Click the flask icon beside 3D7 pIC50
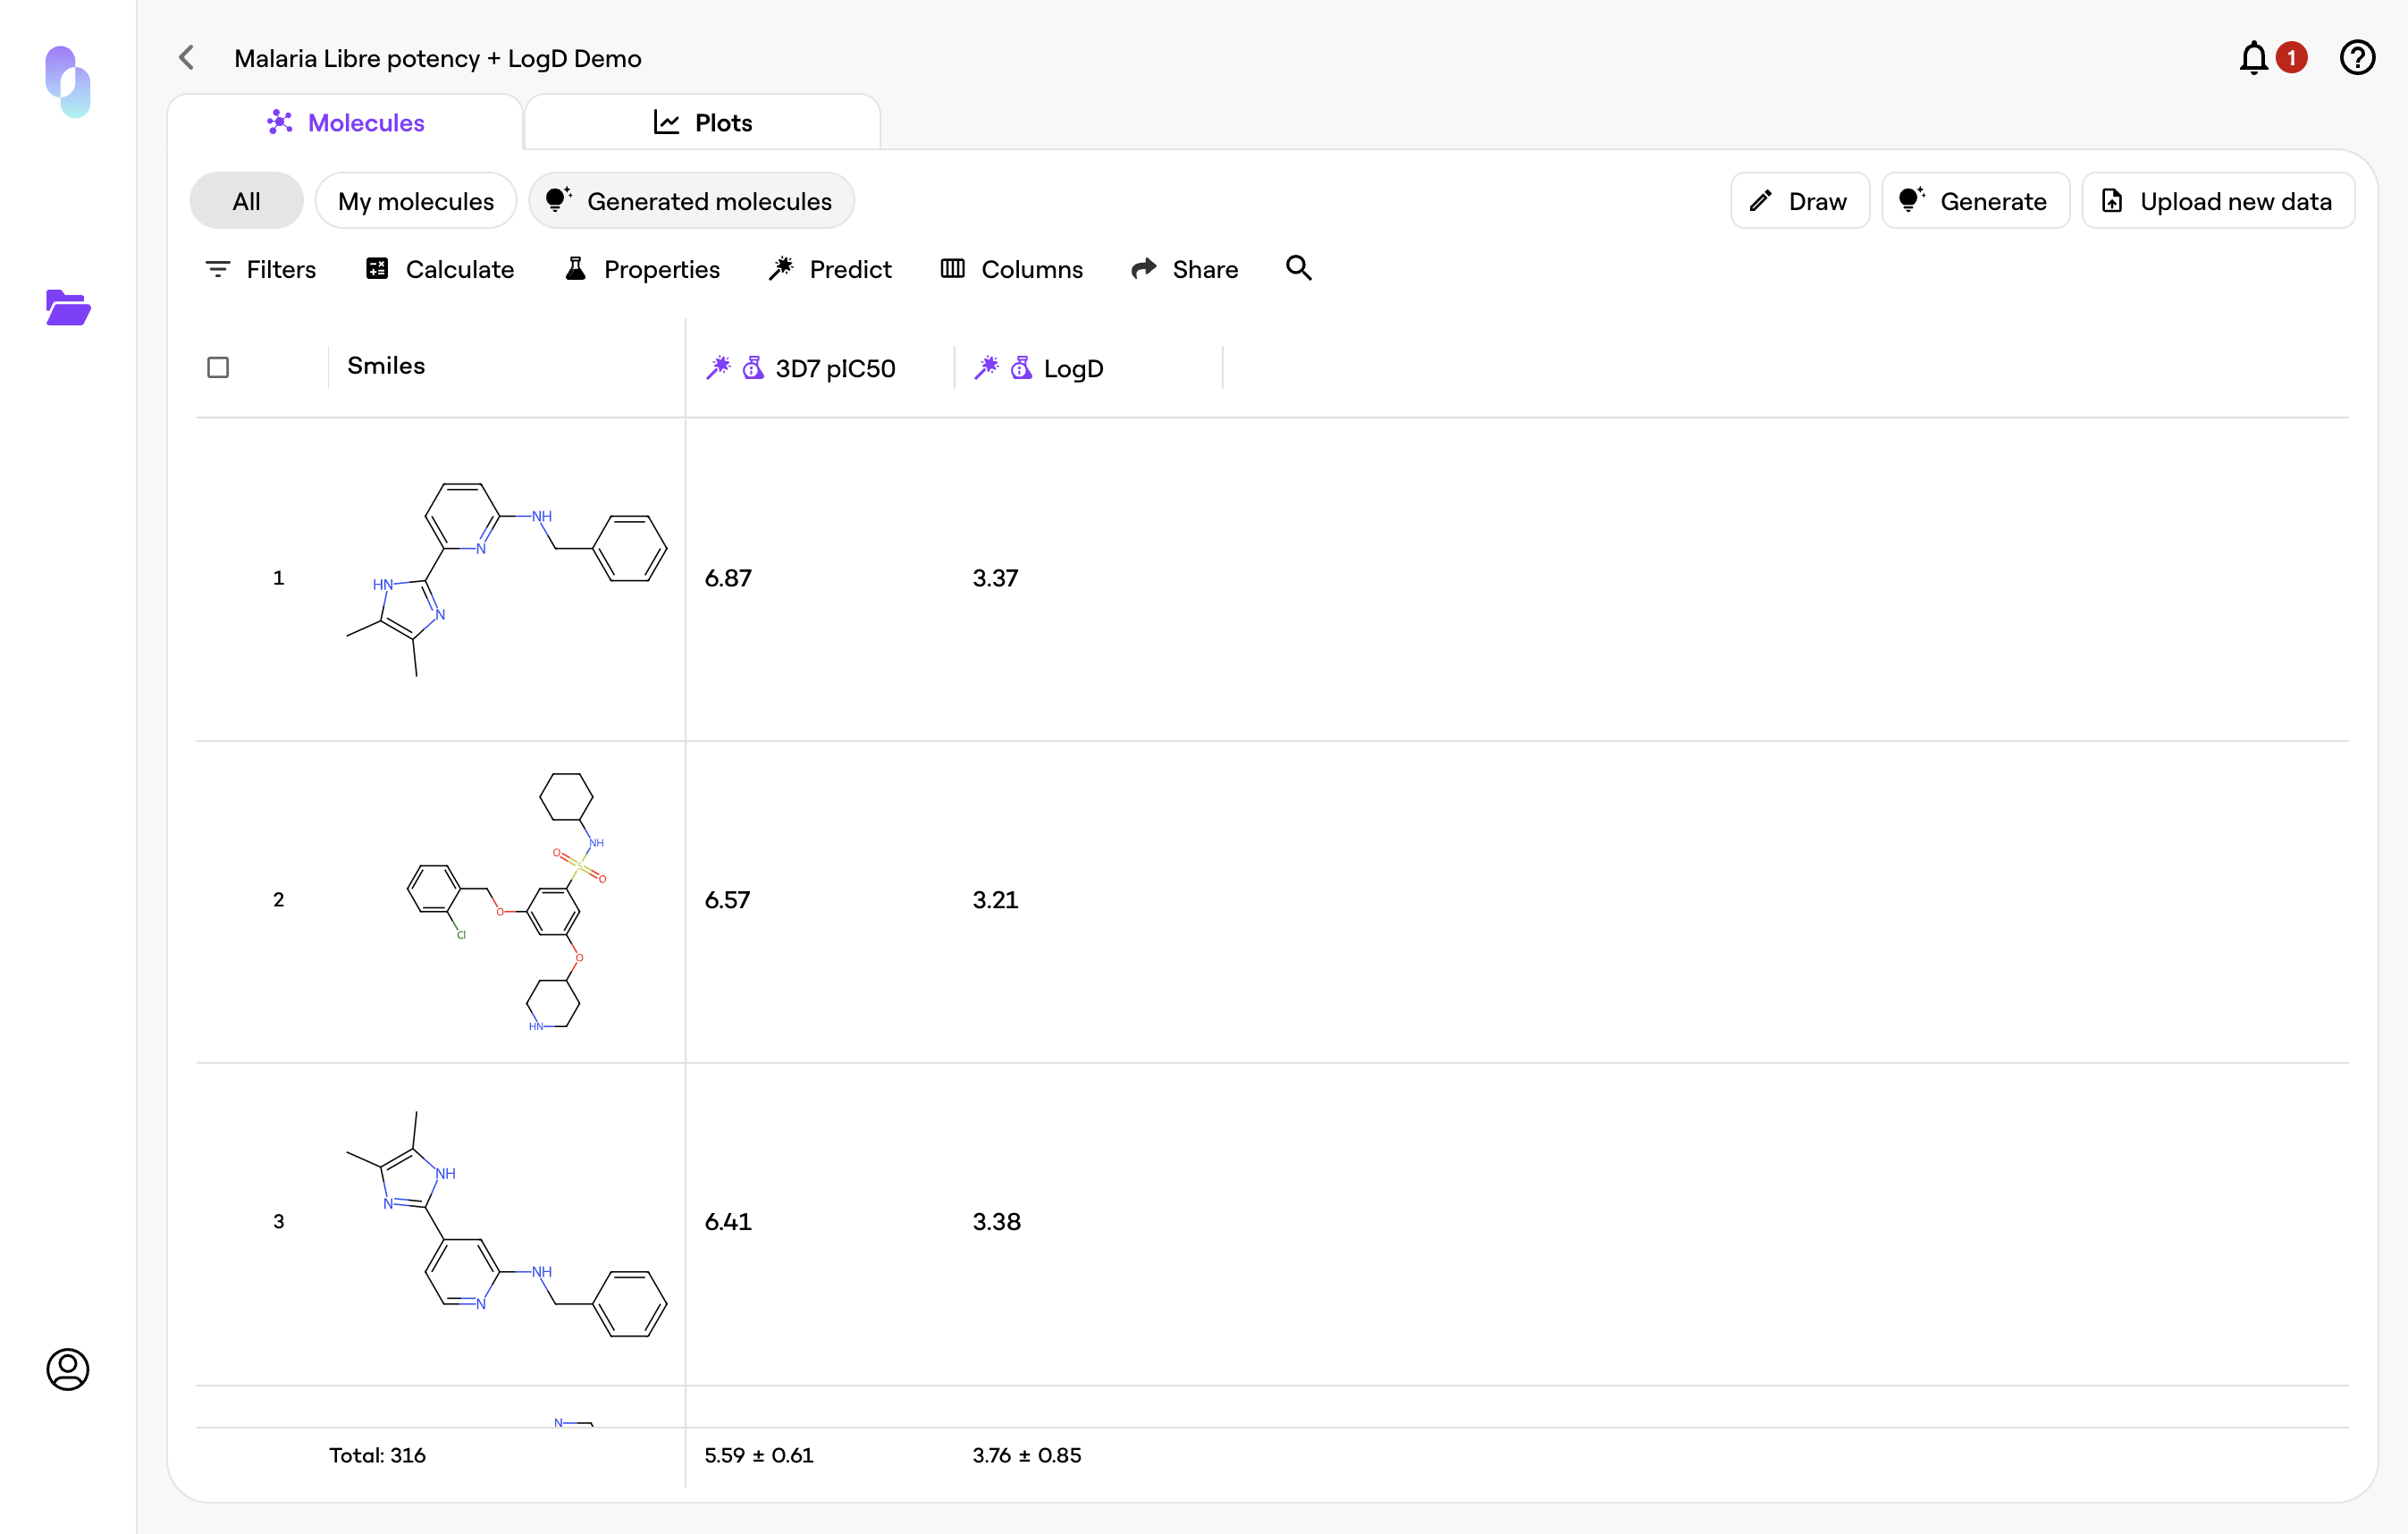The image size is (2408, 1534). point(753,368)
